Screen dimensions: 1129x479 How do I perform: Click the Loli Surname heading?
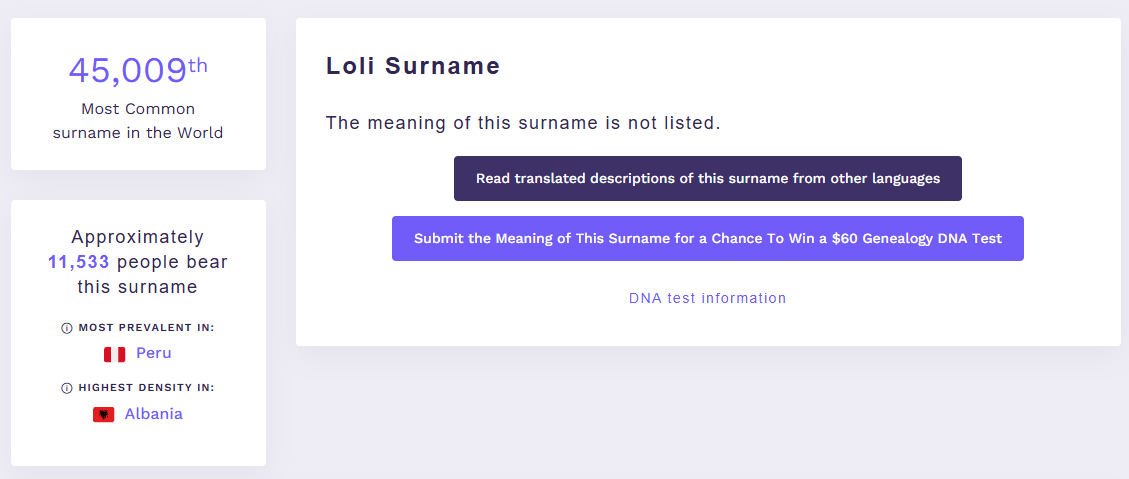point(413,66)
